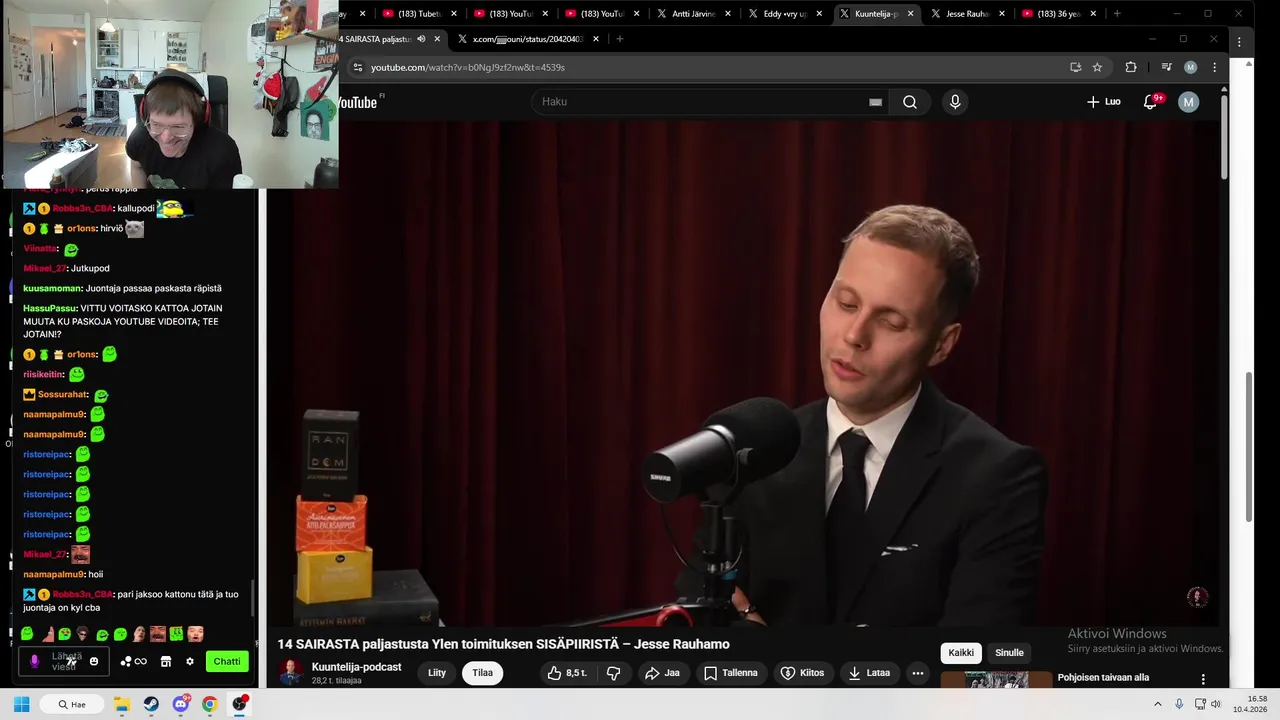1280x720 pixels.
Task: Open the three-dot more actions menu
Action: tap(917, 673)
